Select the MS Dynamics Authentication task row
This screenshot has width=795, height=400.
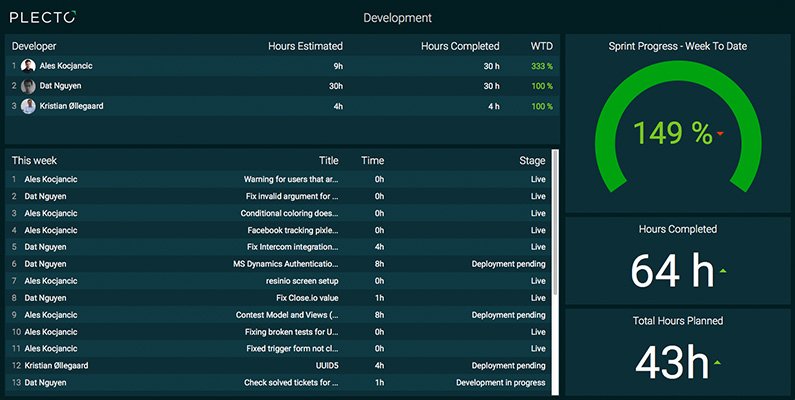279,264
